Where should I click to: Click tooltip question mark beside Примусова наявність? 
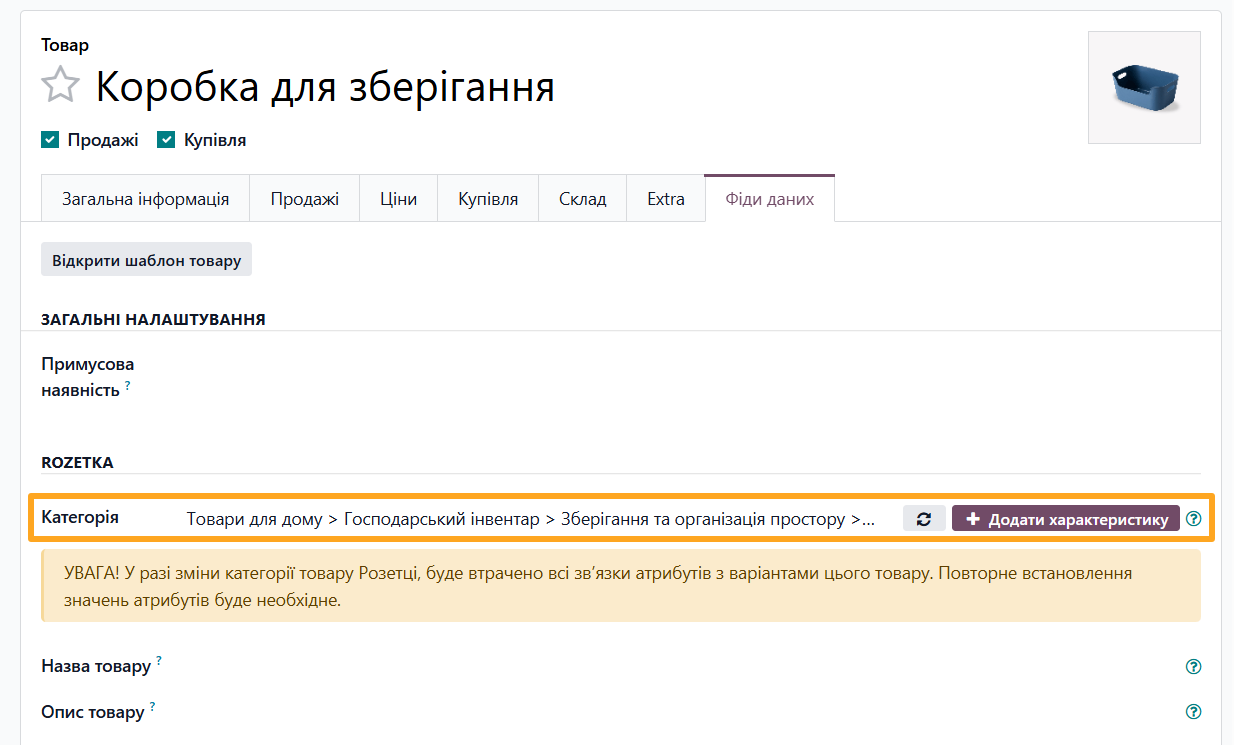[128, 385]
